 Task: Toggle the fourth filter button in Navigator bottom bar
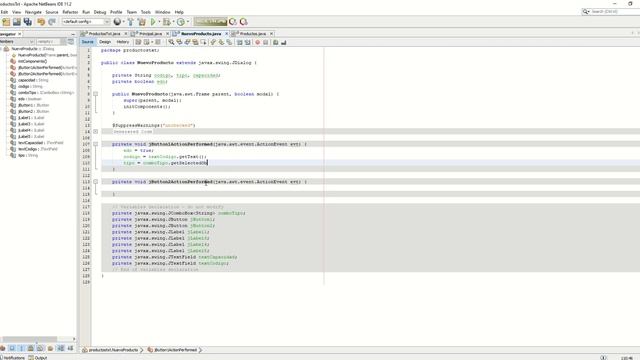click(31, 348)
